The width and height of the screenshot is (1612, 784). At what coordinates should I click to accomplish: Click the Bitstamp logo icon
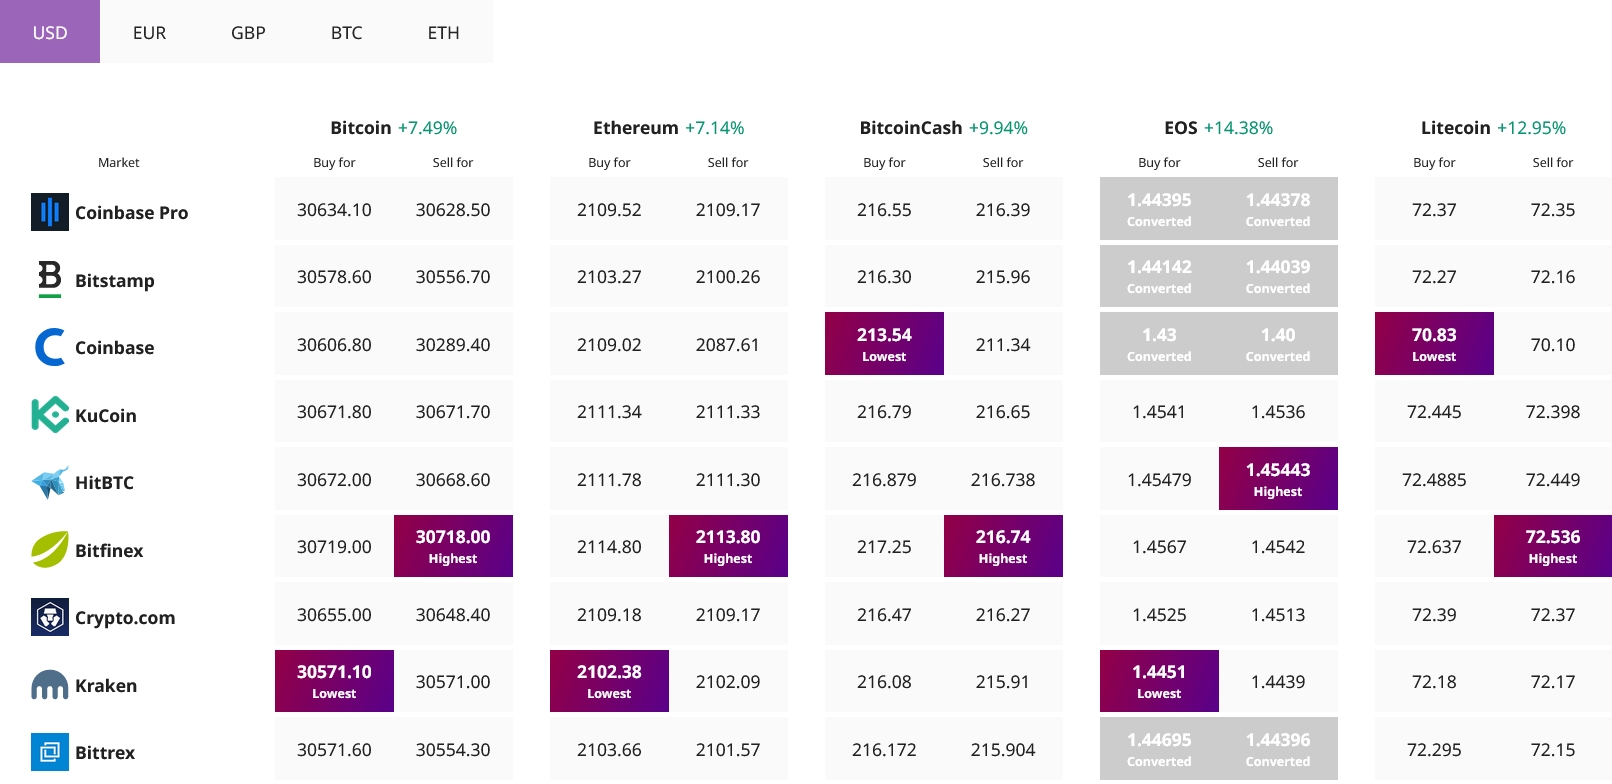tap(50, 280)
